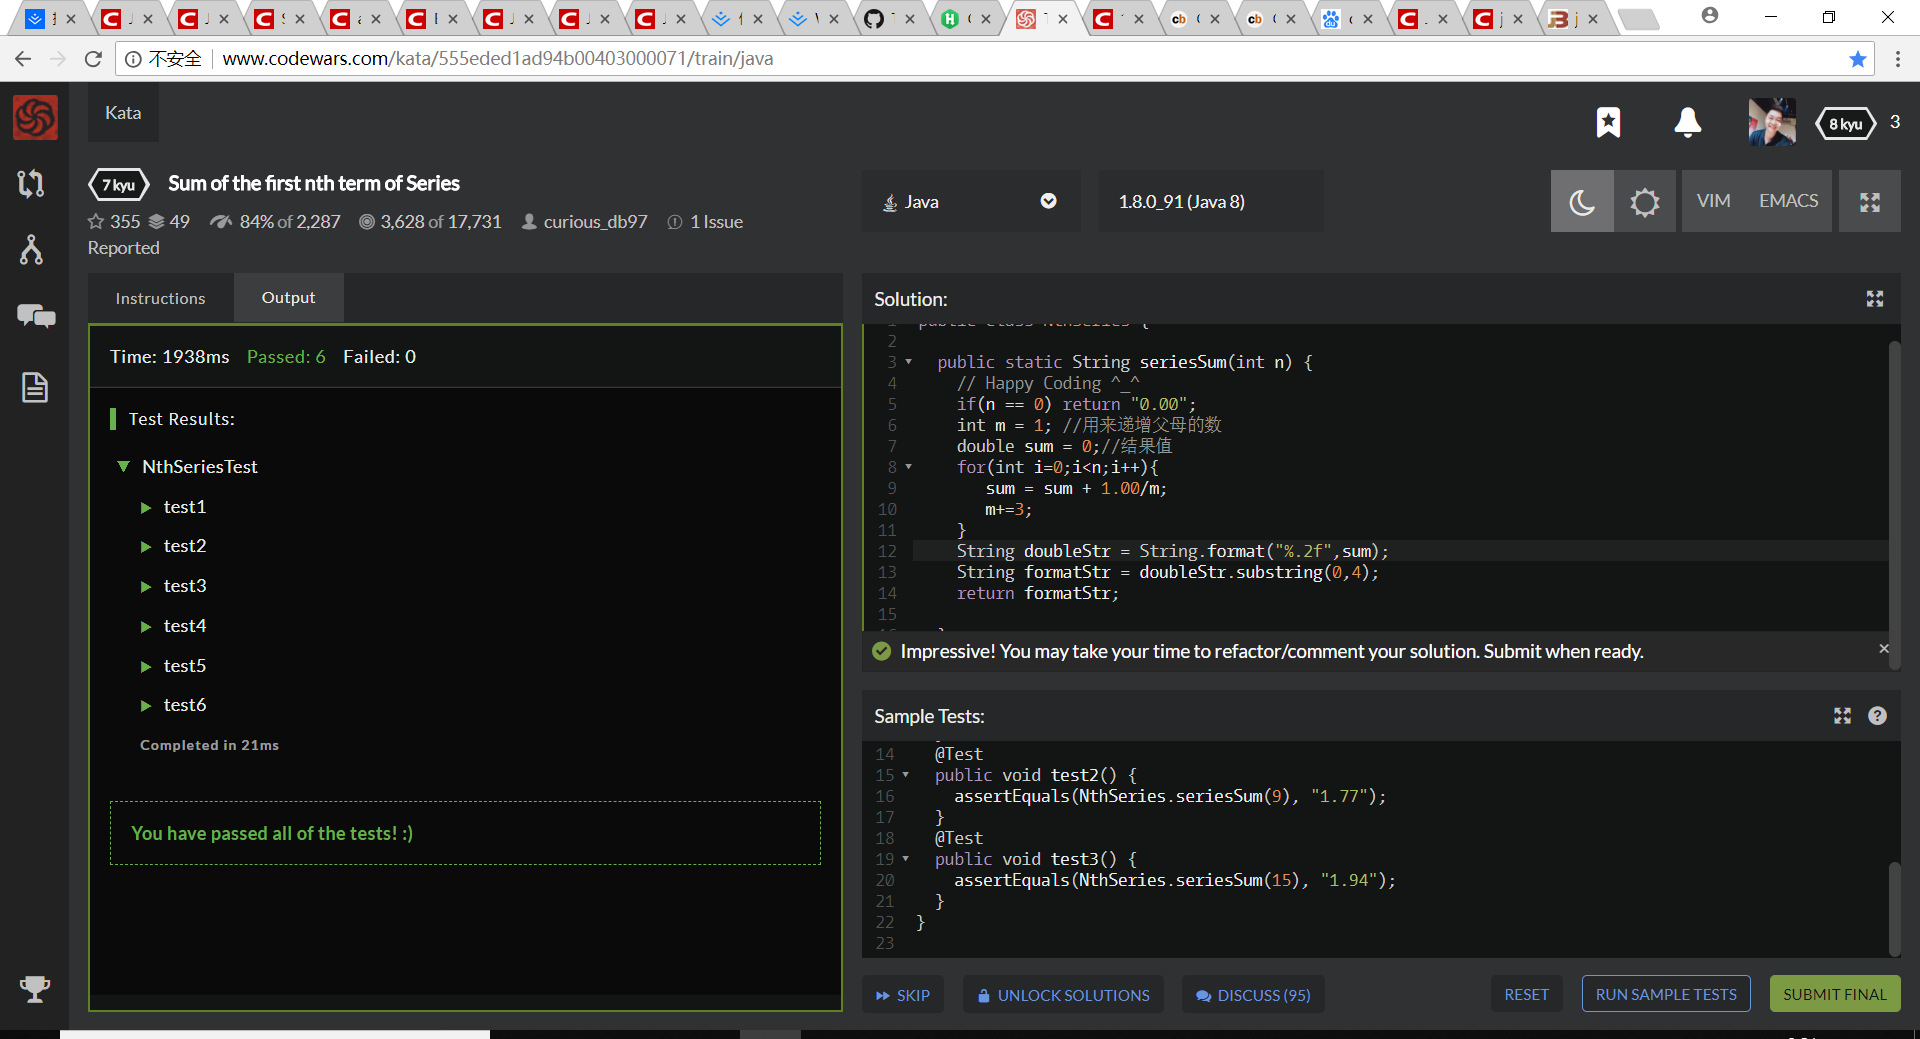Switch to light sun theme
Image resolution: width=1920 pixels, height=1039 pixels.
coord(1645,202)
